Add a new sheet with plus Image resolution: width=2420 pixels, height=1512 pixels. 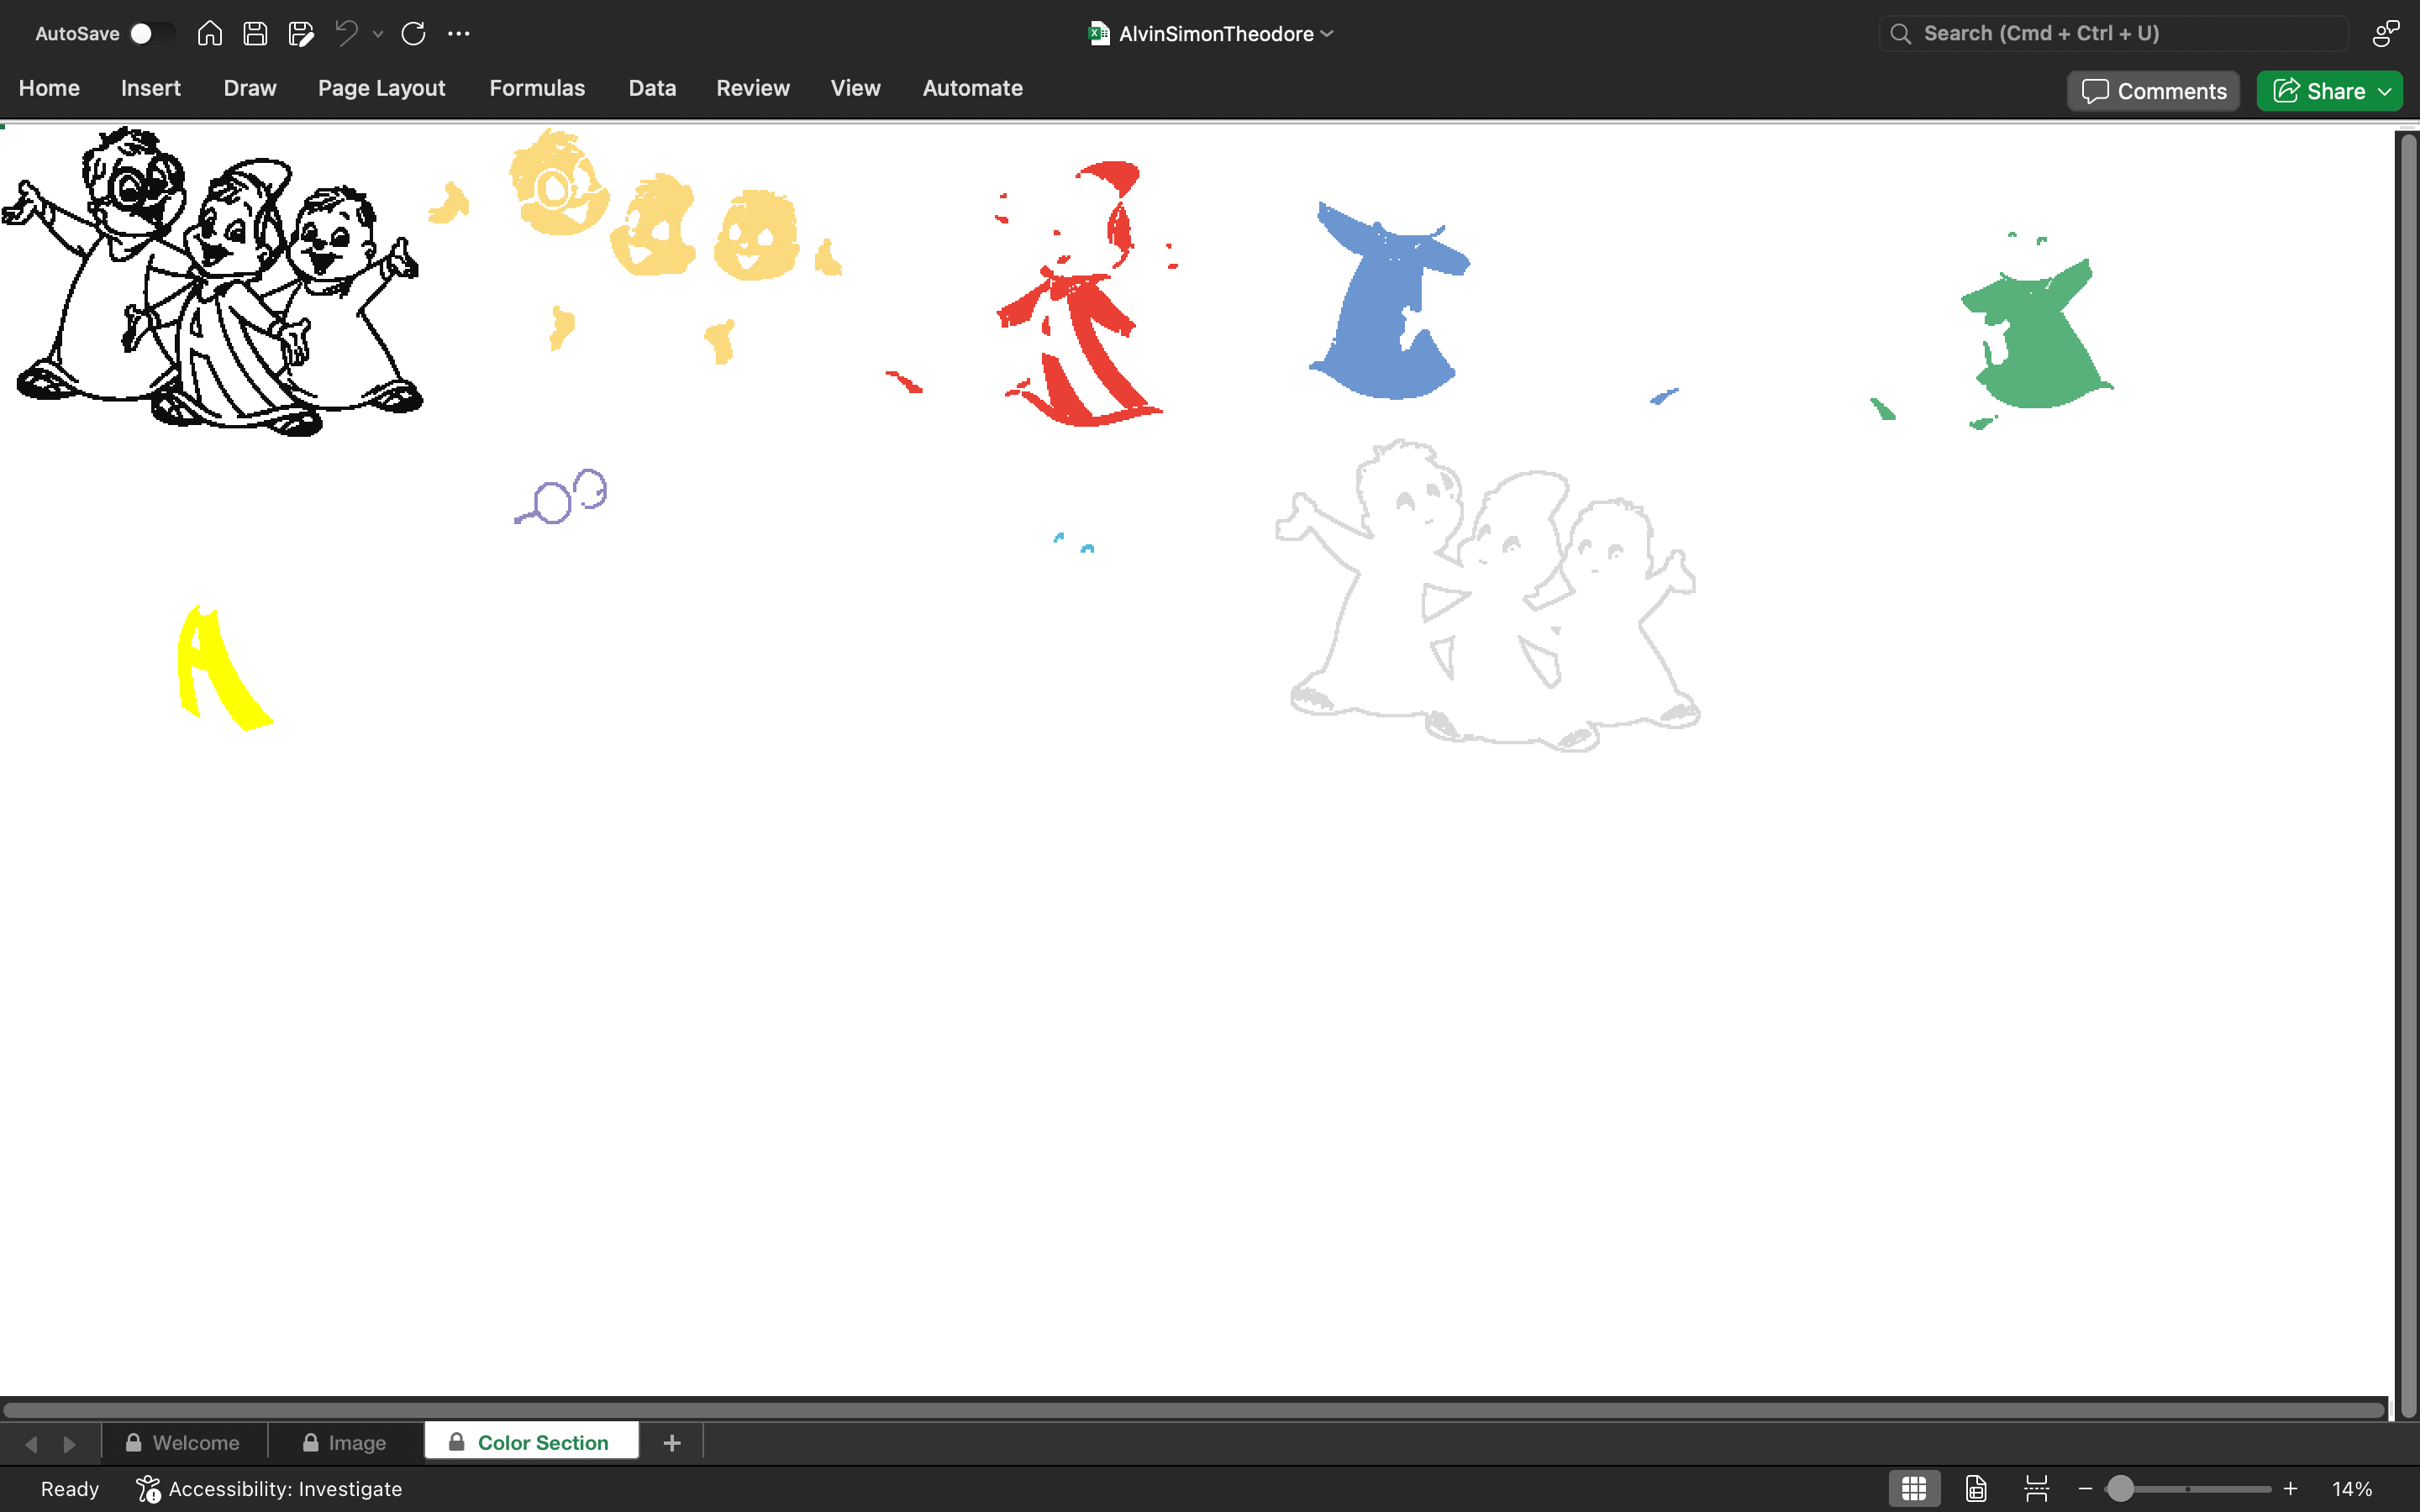coord(672,1442)
